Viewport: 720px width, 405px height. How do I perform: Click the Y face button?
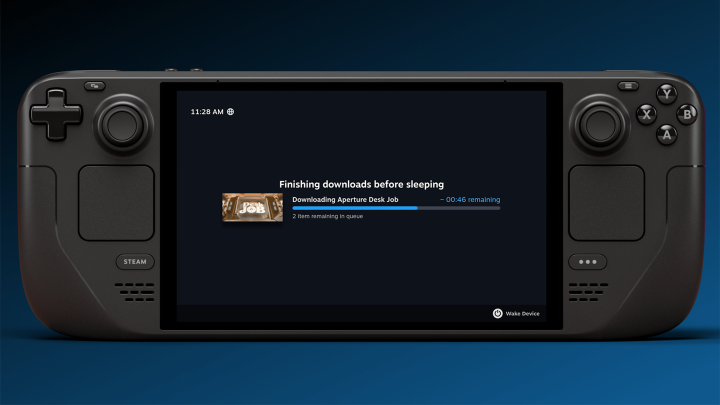[x=666, y=94]
